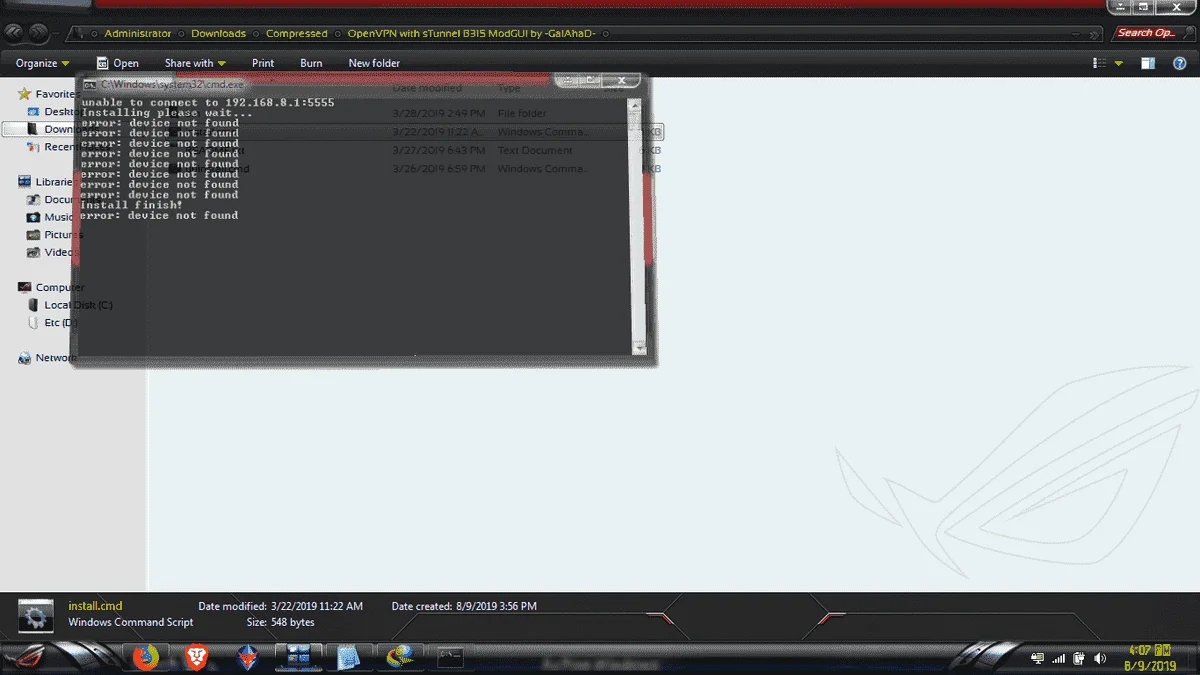Click the signal strength tray icon
Screen dimensions: 1200x675
pyautogui.click(x=1059, y=659)
